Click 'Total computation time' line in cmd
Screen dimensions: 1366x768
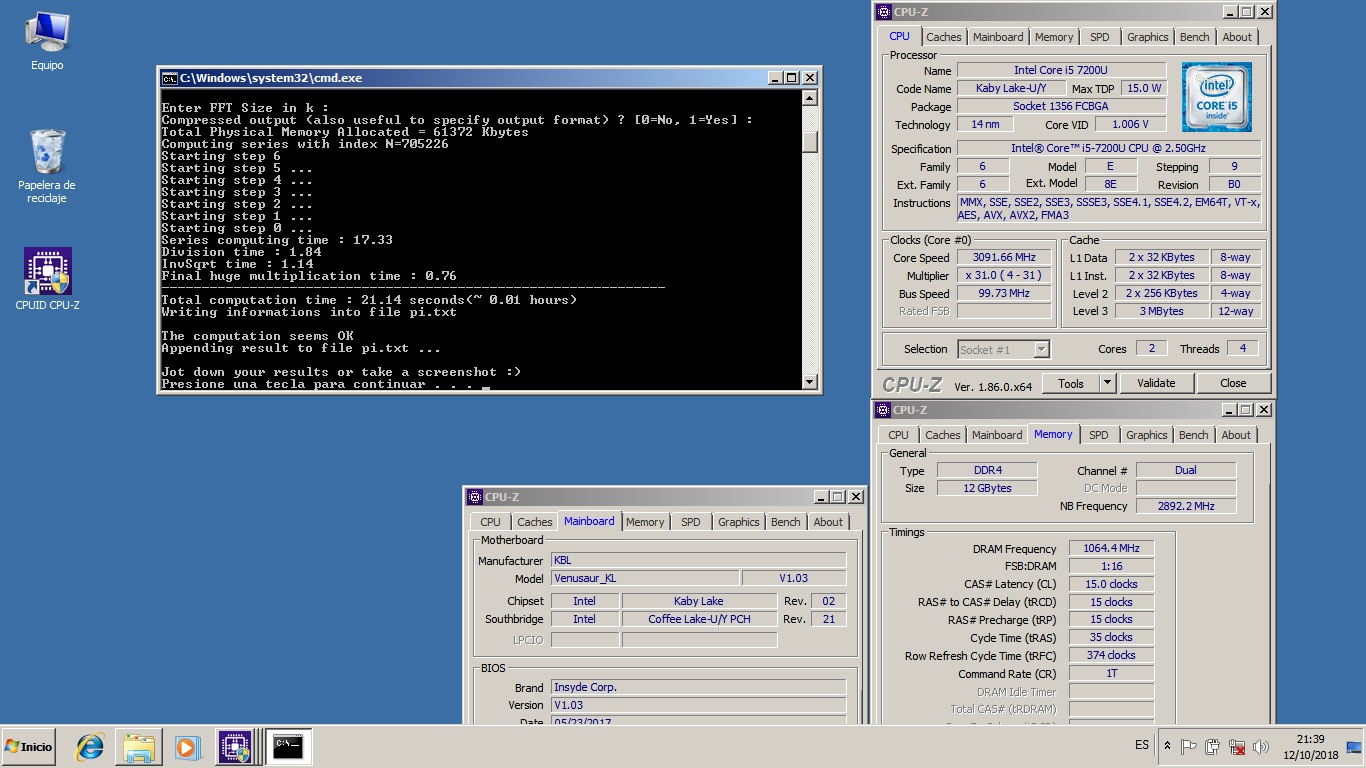tap(369, 300)
